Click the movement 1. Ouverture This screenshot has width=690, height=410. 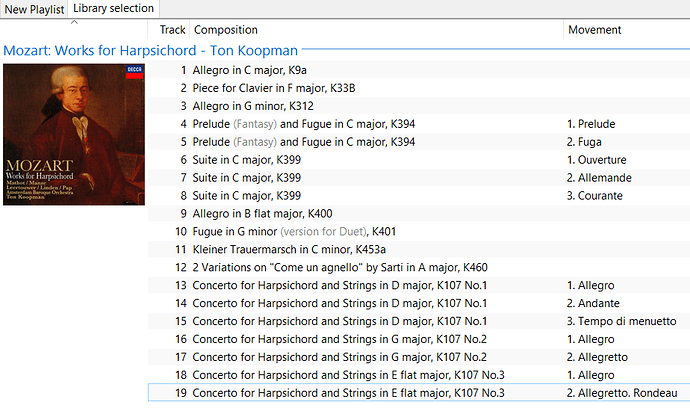[x=596, y=160]
